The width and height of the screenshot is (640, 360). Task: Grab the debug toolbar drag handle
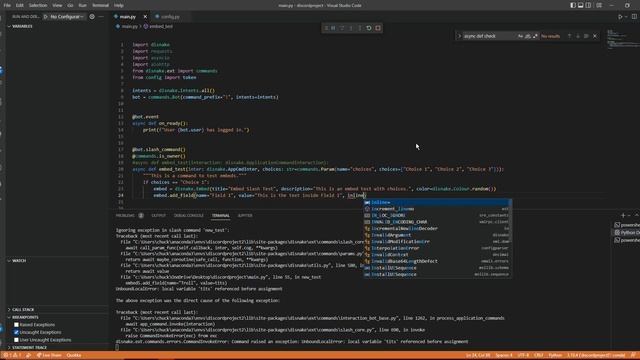[326, 28]
